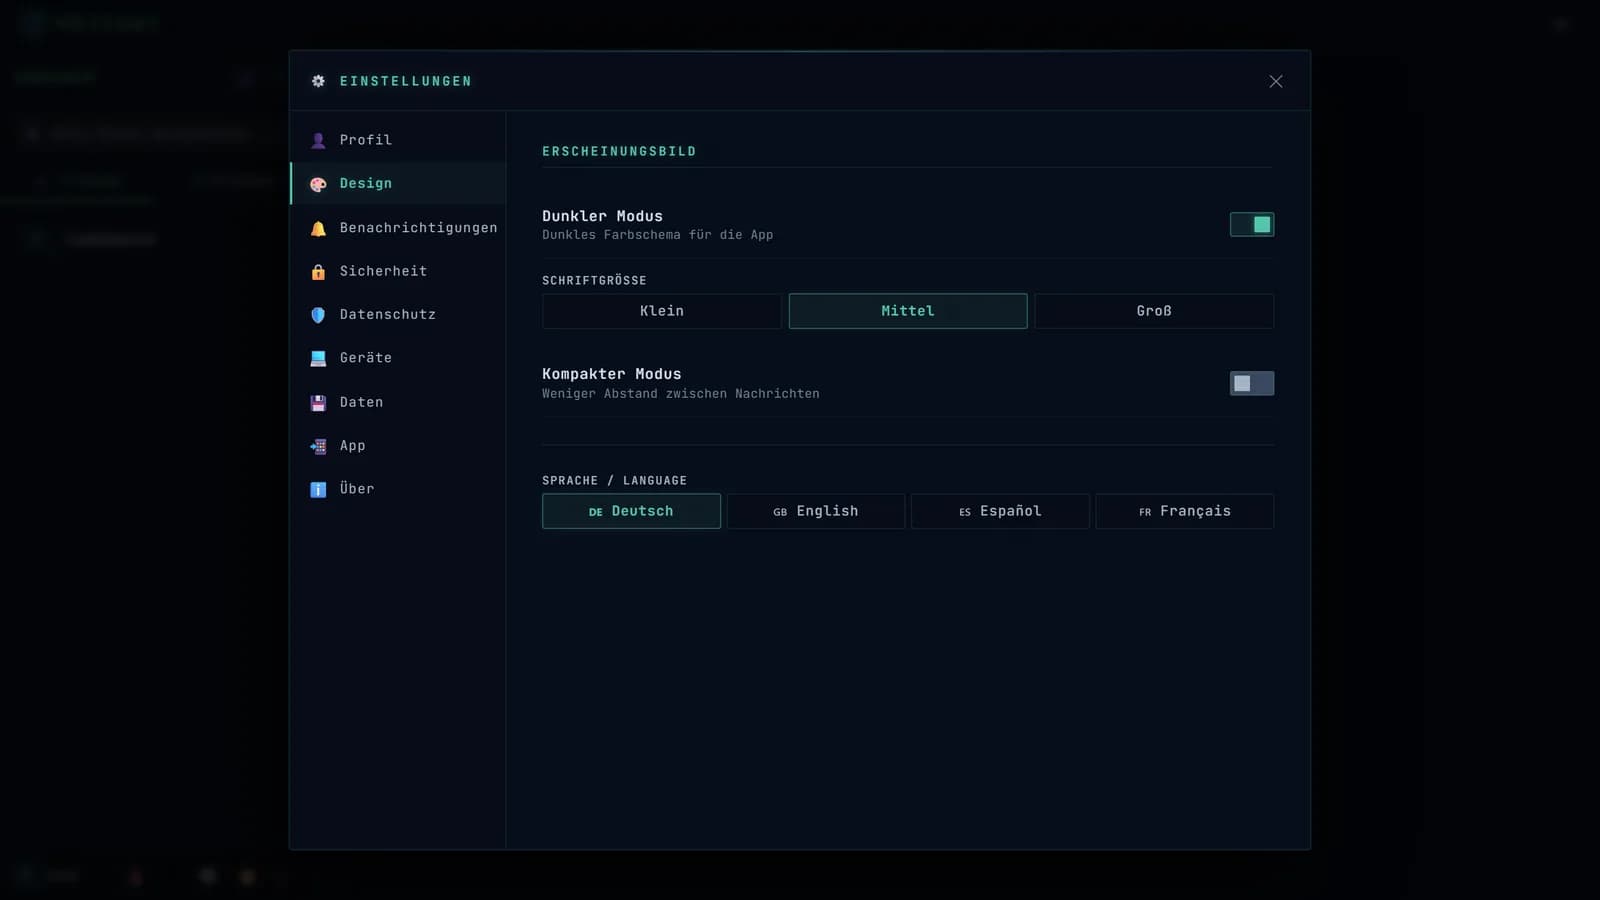Click the Einstellungen gear icon in header
The width and height of the screenshot is (1600, 900).
click(x=318, y=81)
